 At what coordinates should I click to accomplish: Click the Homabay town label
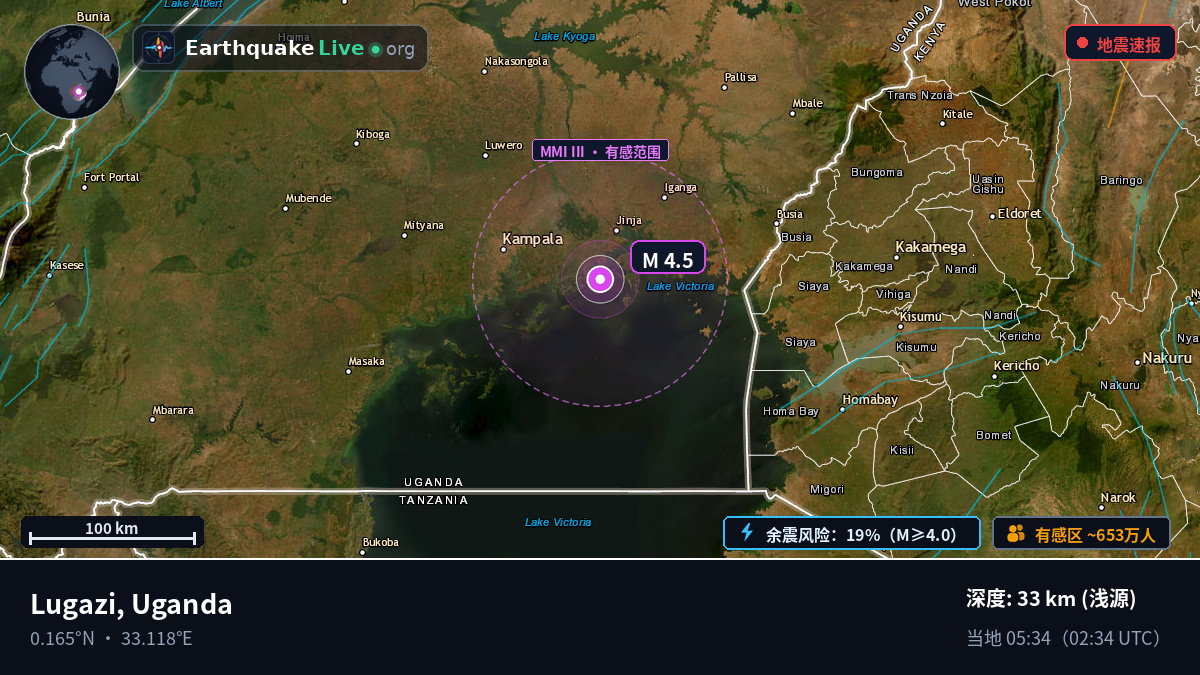click(870, 399)
